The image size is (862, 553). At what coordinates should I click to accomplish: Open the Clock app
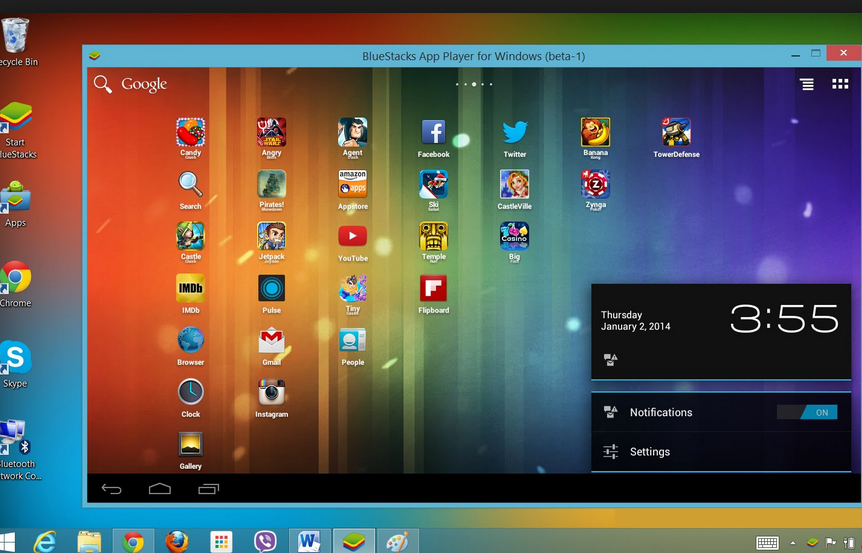pyautogui.click(x=190, y=392)
